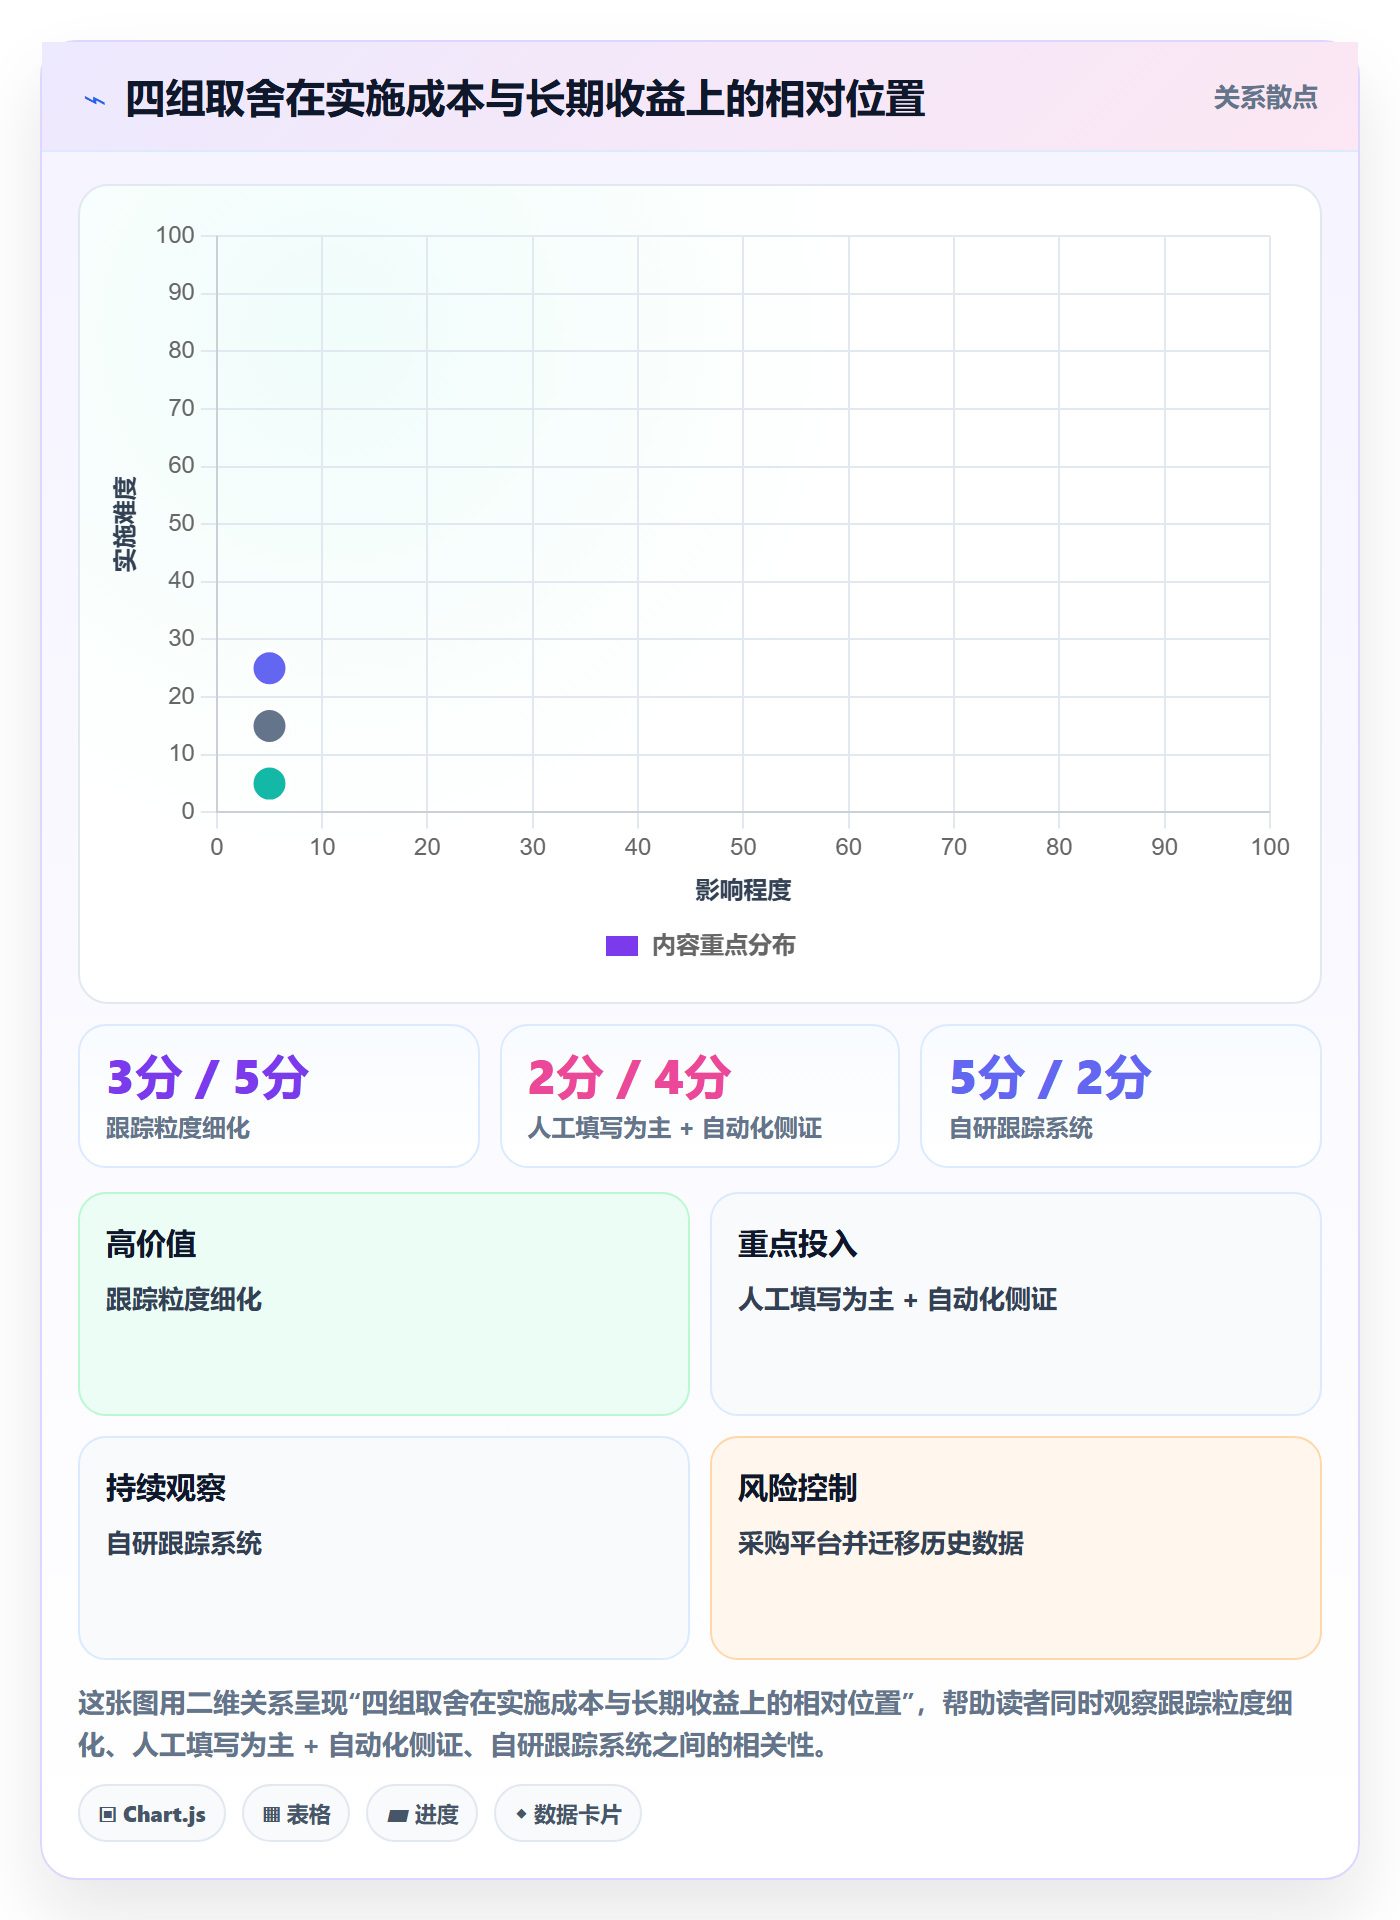1400x1920 pixels.
Task: Click the "风险控制" quadrant heading
Action: (798, 1488)
